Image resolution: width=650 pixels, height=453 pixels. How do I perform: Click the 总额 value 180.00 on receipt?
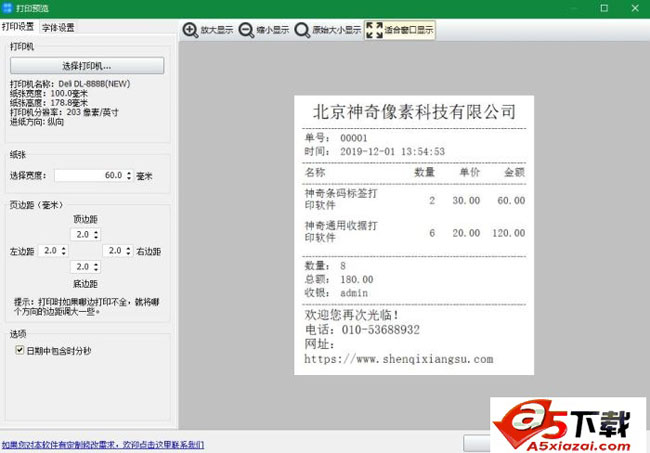[357, 279]
